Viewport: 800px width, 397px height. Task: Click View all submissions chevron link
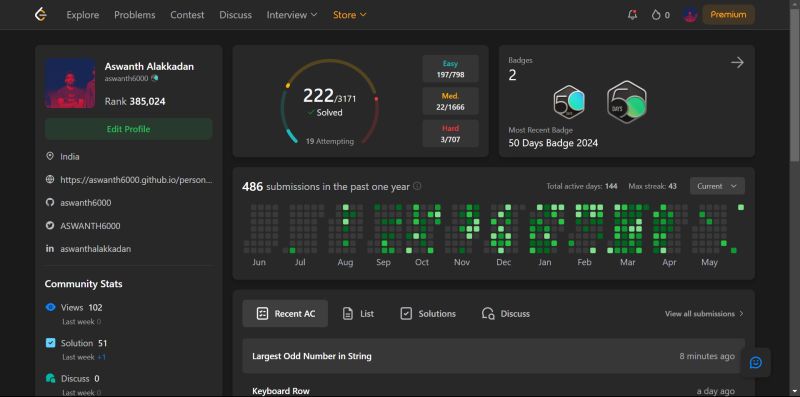coord(704,313)
